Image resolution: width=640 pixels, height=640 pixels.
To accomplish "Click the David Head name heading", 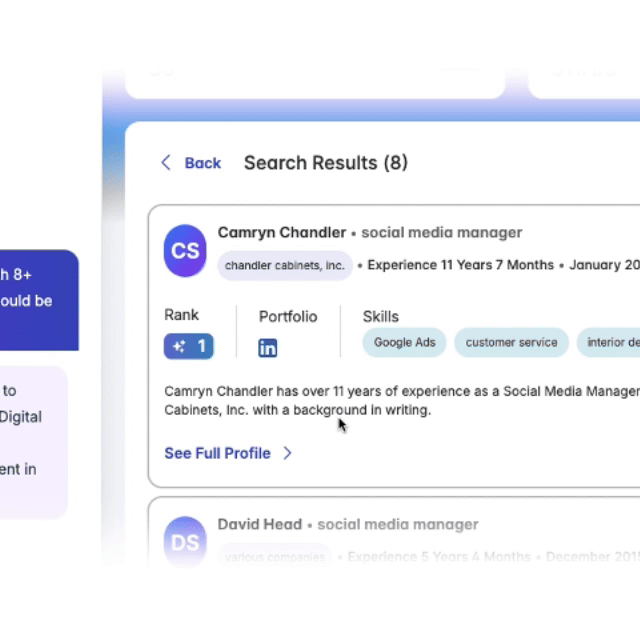I will (260, 524).
